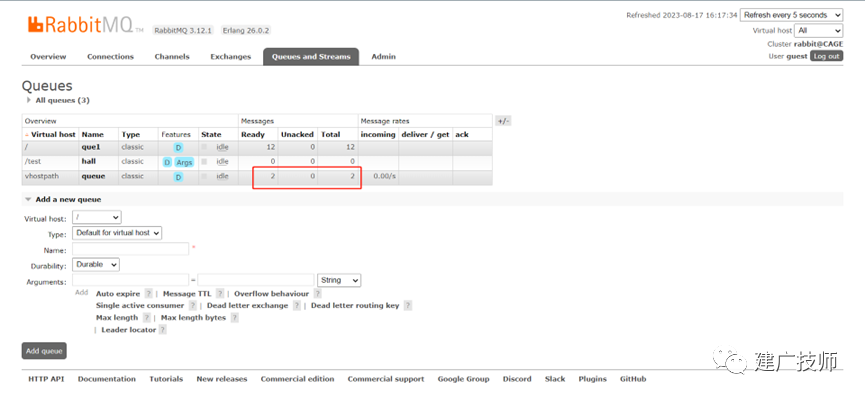
Task: Click the Single active consumer argument shortcut
Action: click(140, 305)
